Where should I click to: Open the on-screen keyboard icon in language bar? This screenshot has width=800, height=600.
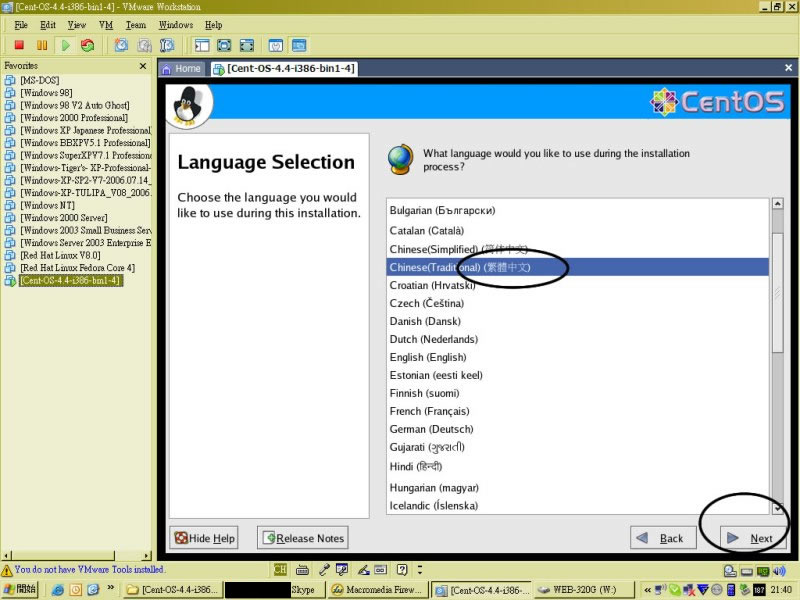(x=302, y=569)
